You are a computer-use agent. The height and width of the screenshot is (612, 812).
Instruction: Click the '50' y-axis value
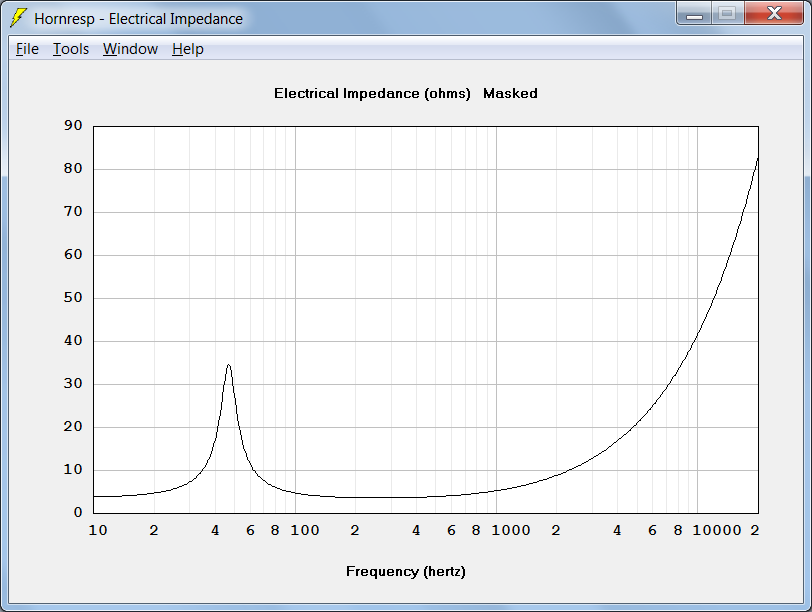[x=73, y=297]
